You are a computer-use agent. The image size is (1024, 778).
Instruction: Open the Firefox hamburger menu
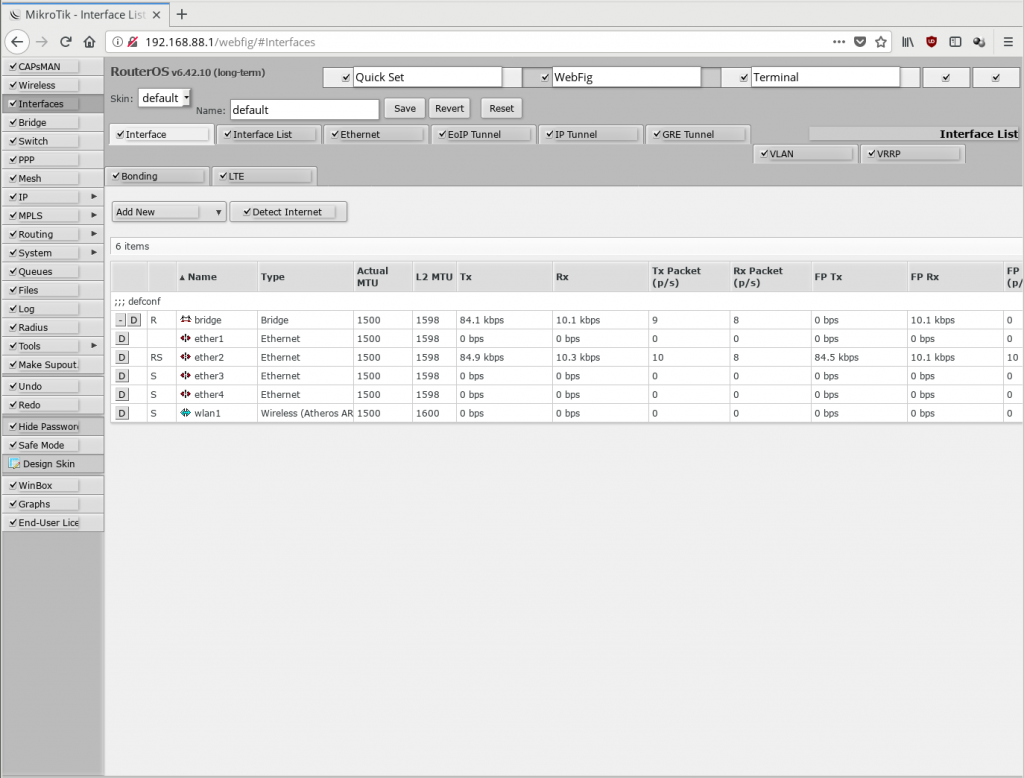pos(1005,42)
